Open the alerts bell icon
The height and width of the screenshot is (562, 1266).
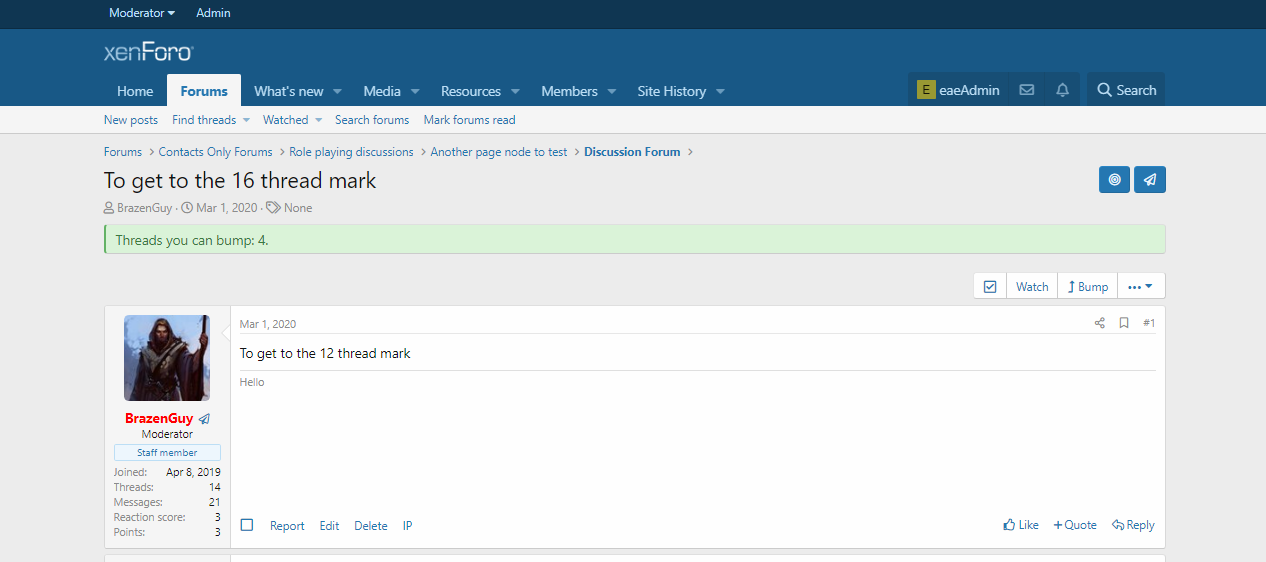pyautogui.click(x=1062, y=90)
